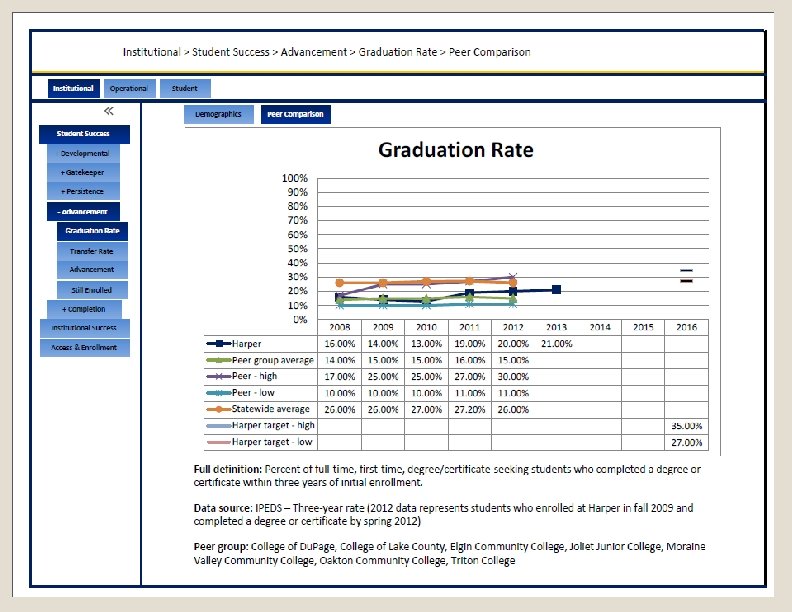
Task: Select the Peer Comparison tab
Action: [x=295, y=114]
